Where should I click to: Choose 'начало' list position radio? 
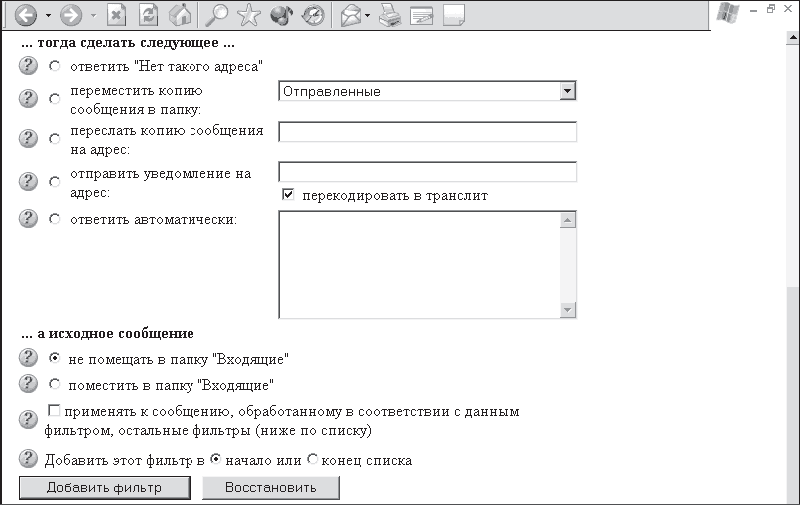point(216,459)
